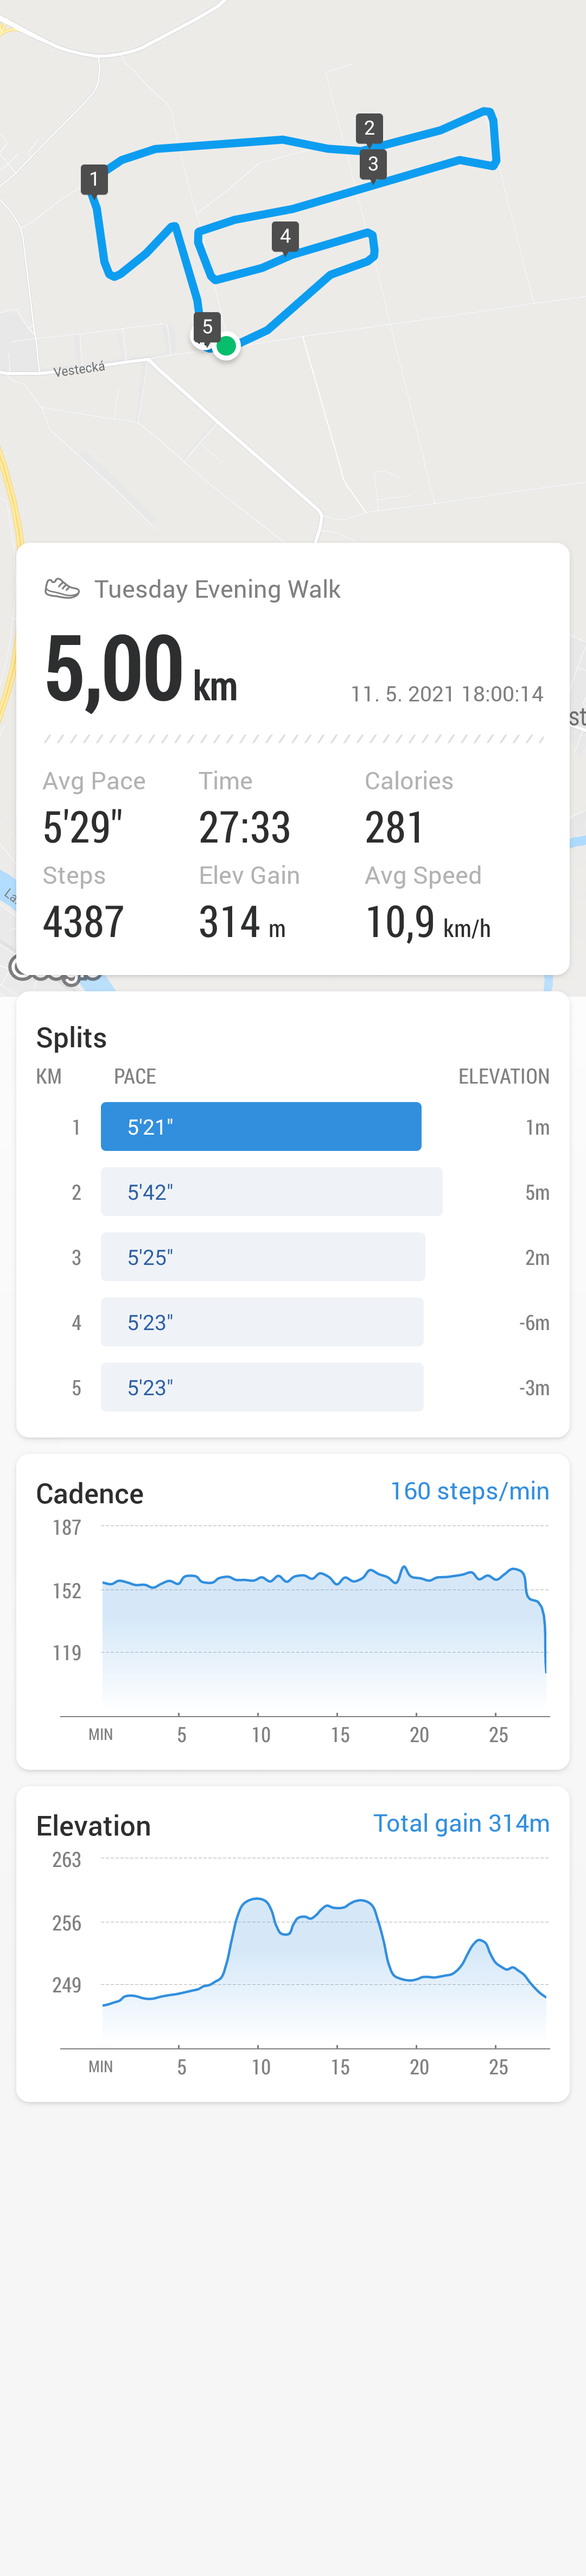Click the Google logo on the map

click(x=54, y=969)
